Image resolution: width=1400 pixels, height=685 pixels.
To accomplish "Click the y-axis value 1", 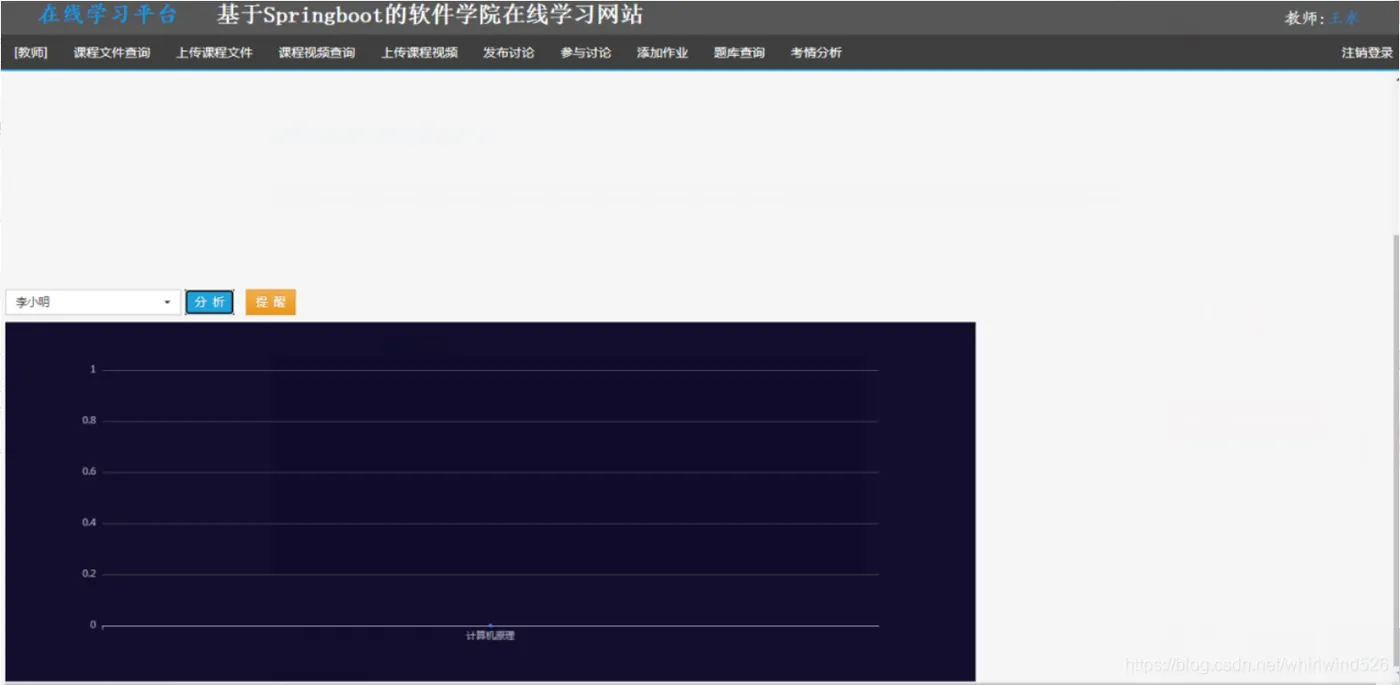I will [x=93, y=370].
